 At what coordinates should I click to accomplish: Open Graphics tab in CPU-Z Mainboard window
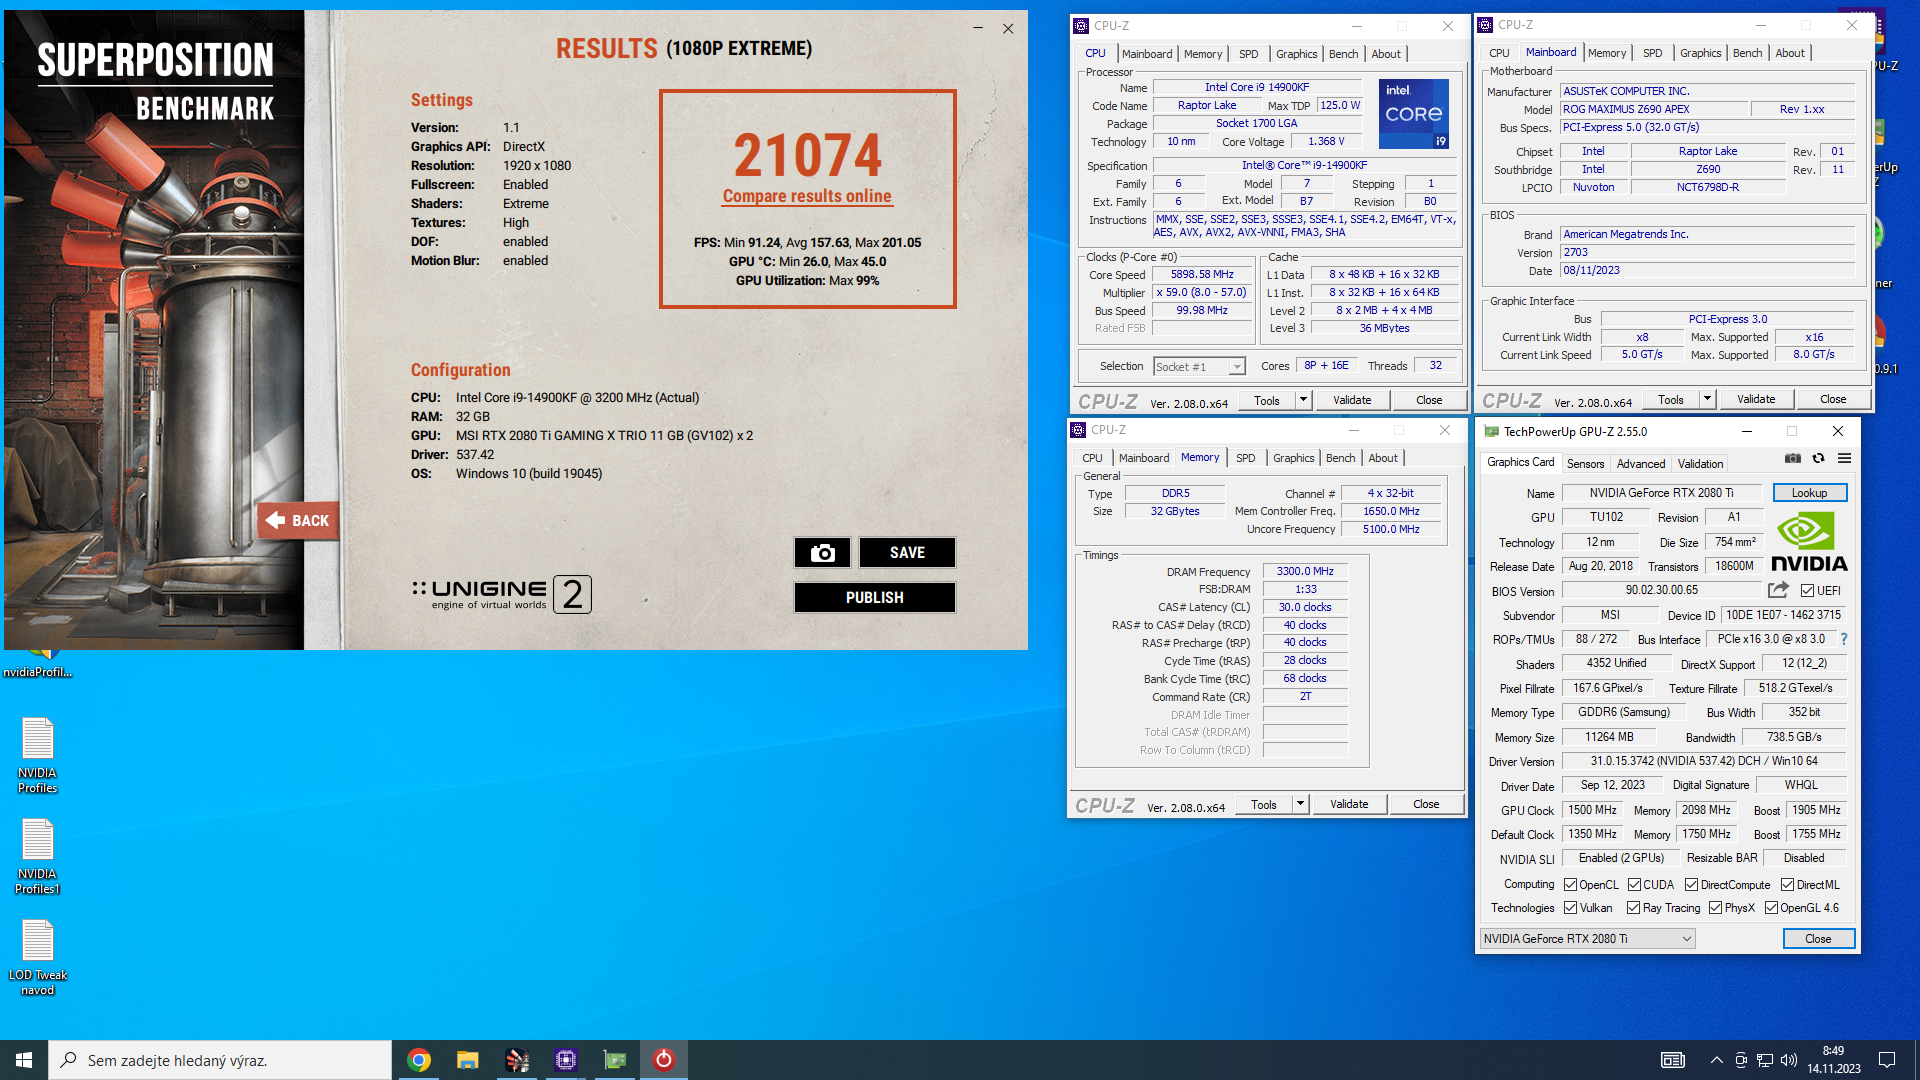pos(1700,53)
